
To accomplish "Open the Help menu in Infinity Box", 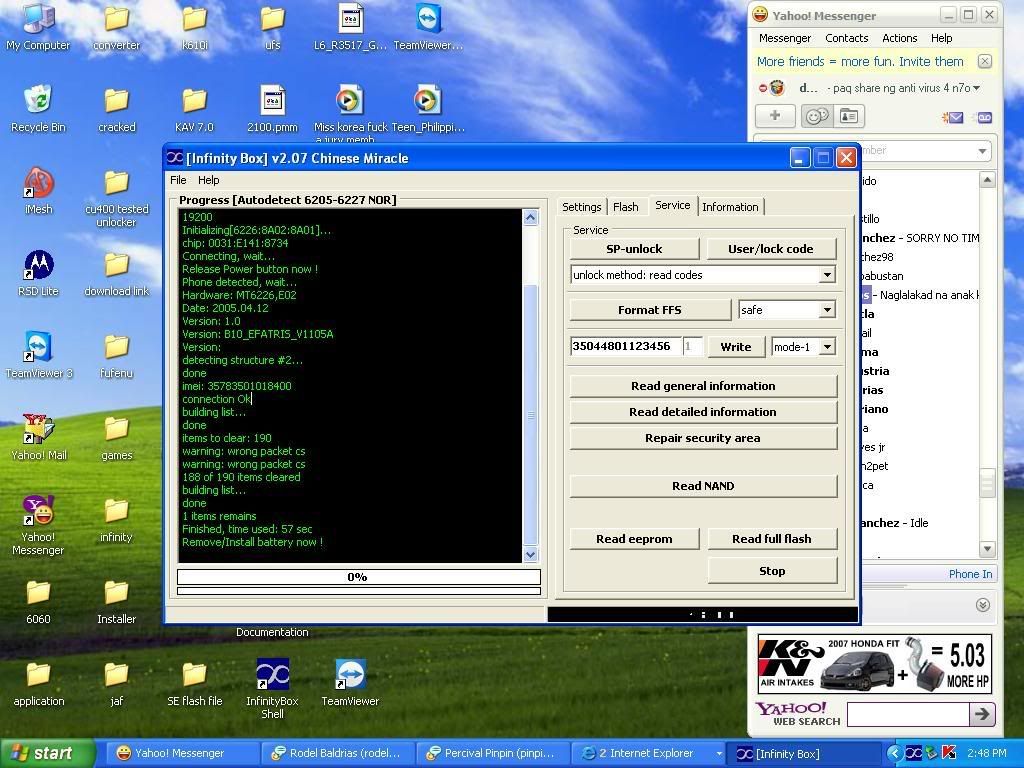I will point(208,180).
